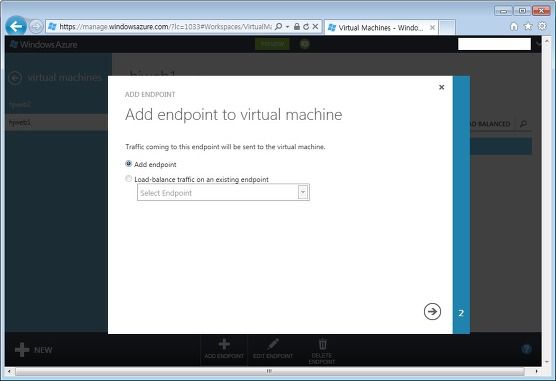Open a new blank browser tab
Screen dimensions: 556x381
click(447, 28)
